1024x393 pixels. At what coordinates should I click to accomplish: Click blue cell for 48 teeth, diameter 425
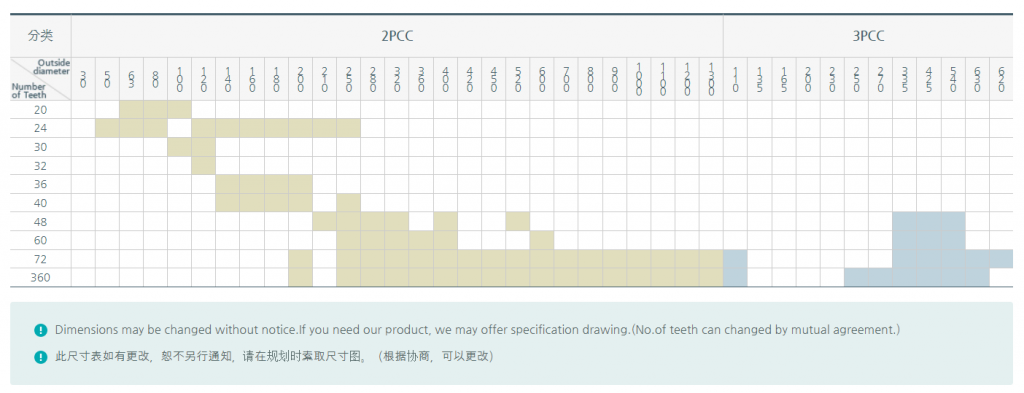(929, 221)
